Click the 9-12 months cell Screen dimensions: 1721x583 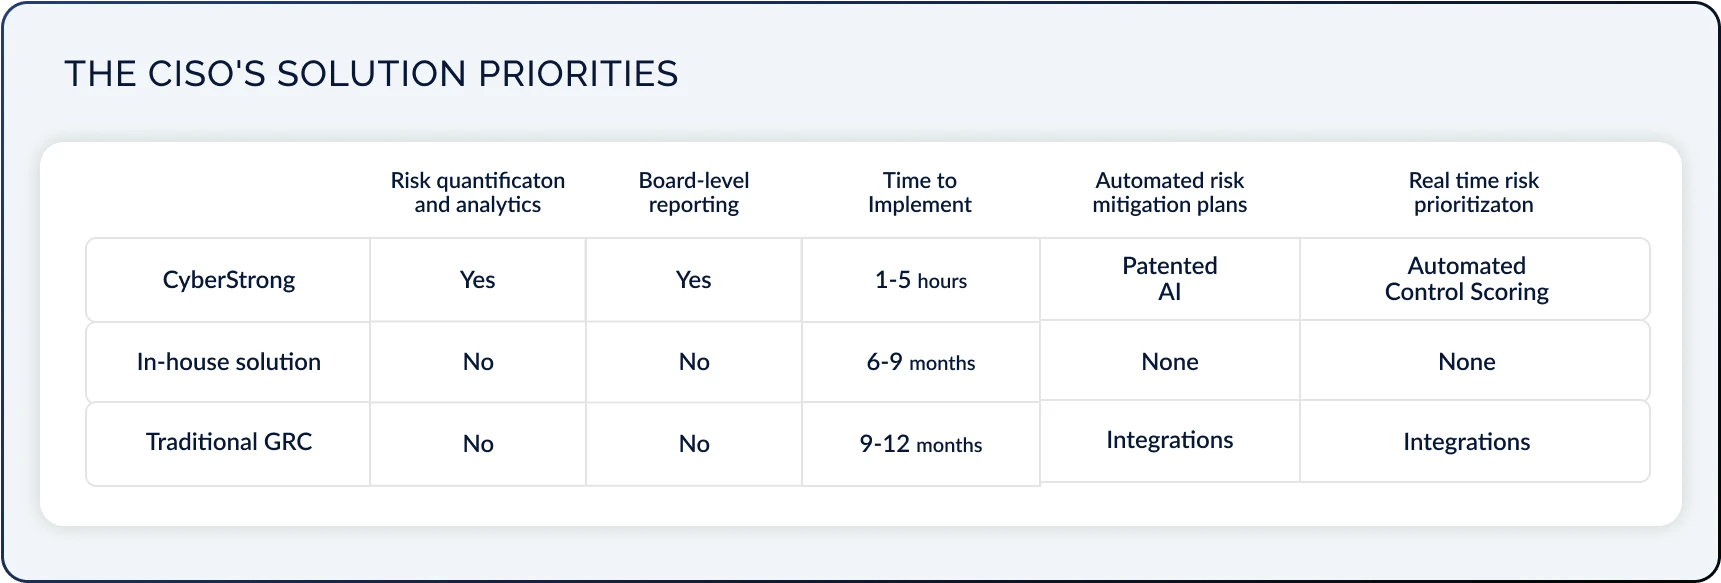point(921,444)
